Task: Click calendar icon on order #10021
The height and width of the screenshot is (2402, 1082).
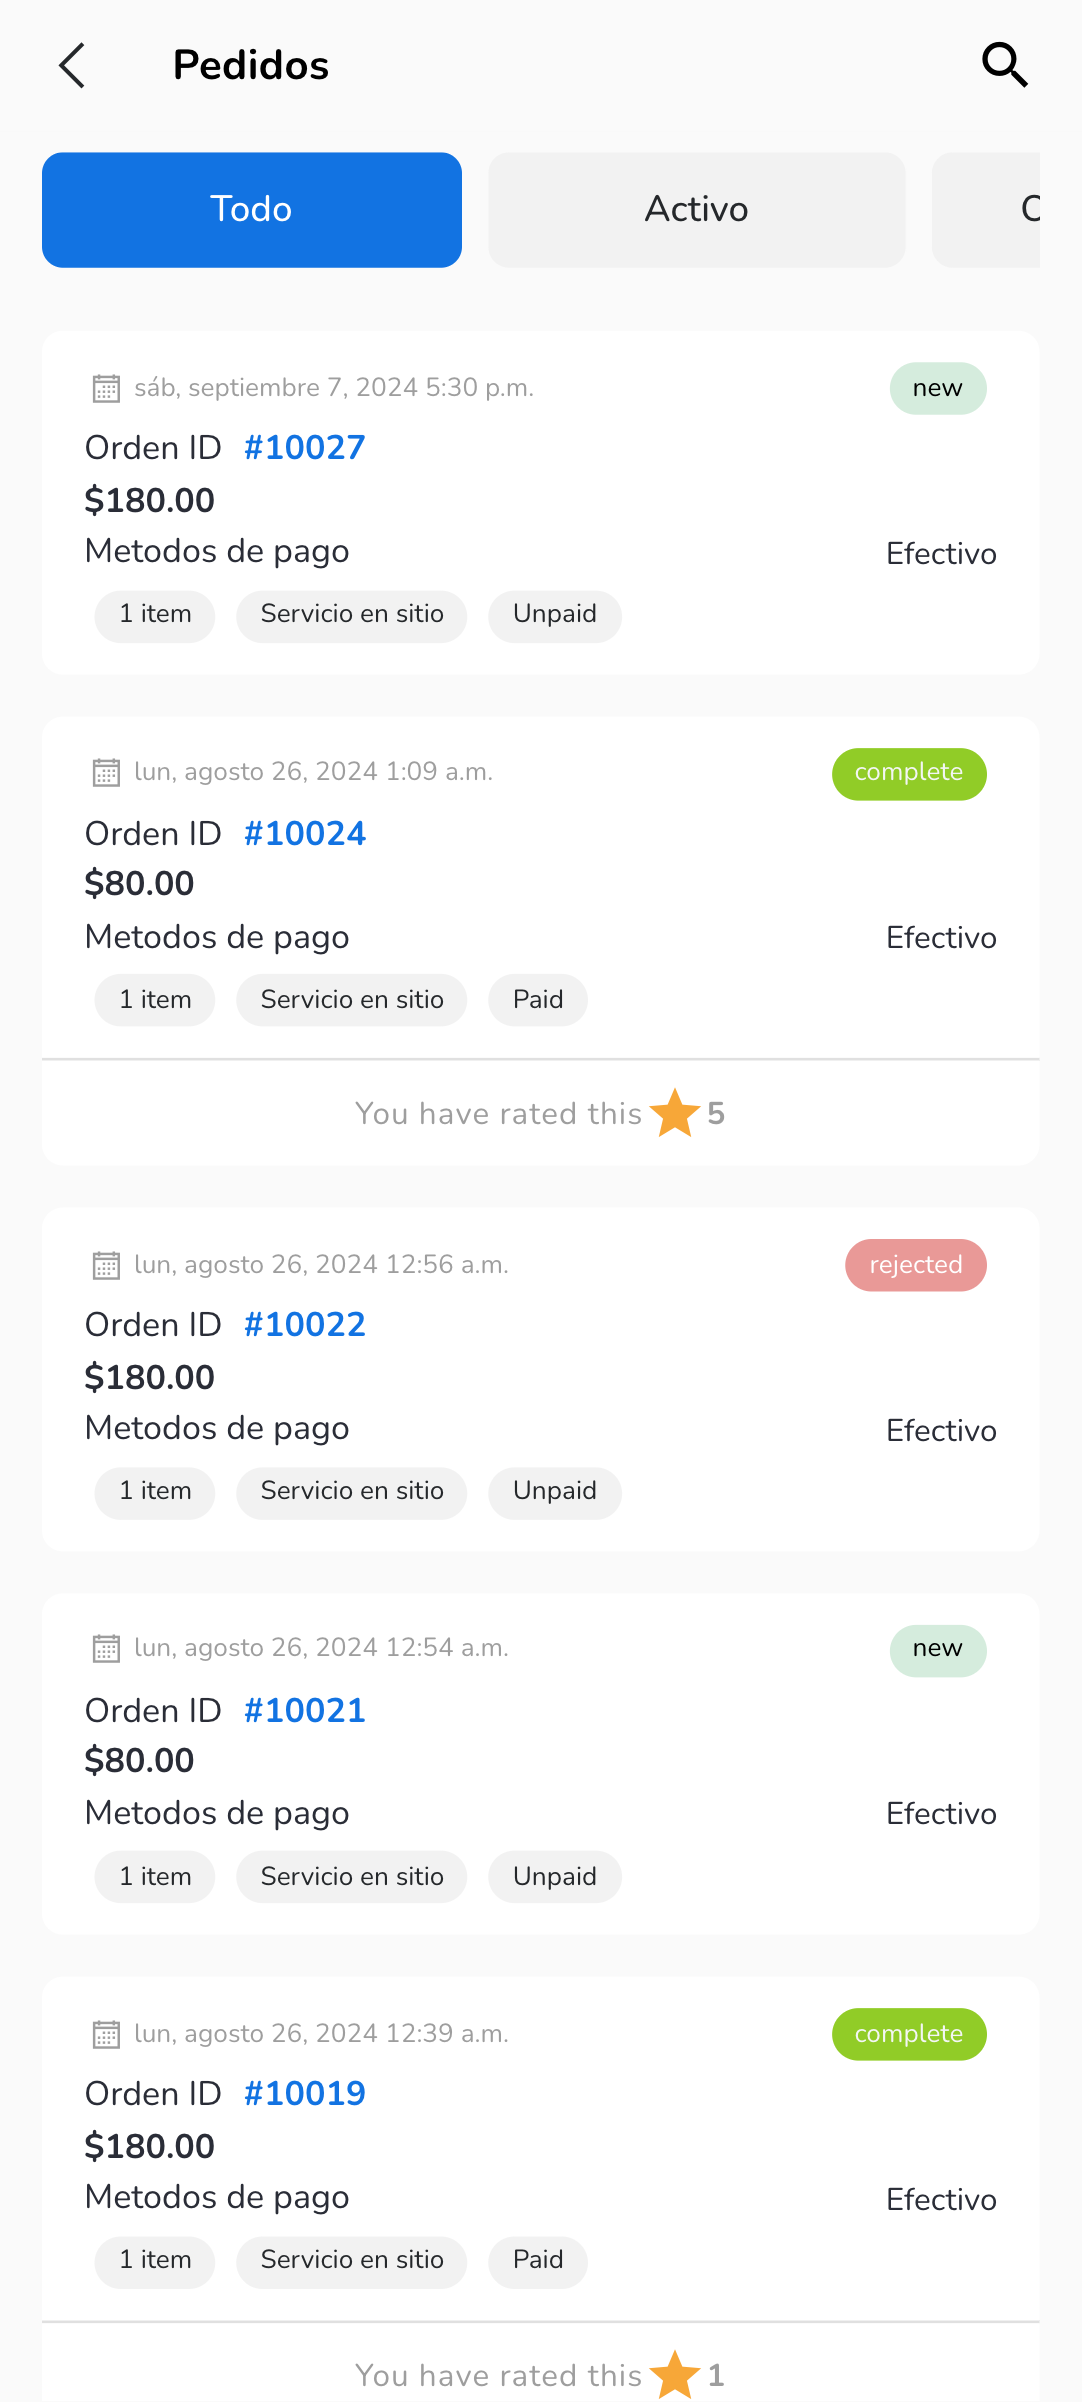Action: click(106, 1648)
